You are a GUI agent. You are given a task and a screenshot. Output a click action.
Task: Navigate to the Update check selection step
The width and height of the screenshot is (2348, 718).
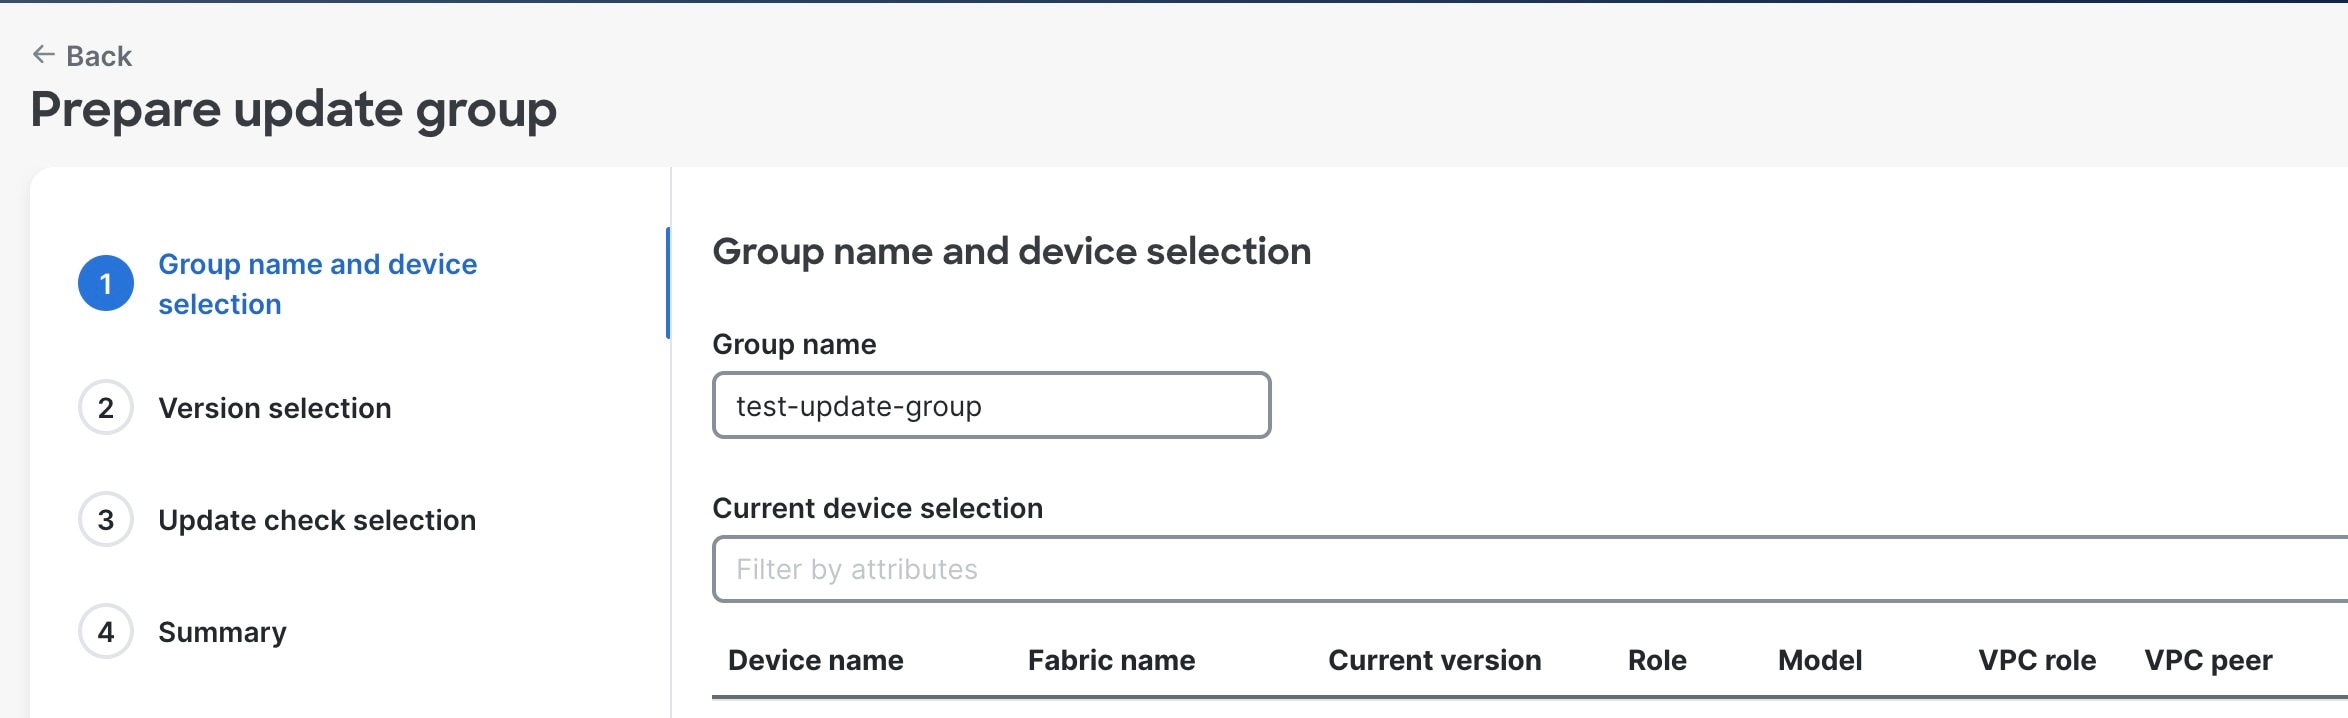coord(316,520)
